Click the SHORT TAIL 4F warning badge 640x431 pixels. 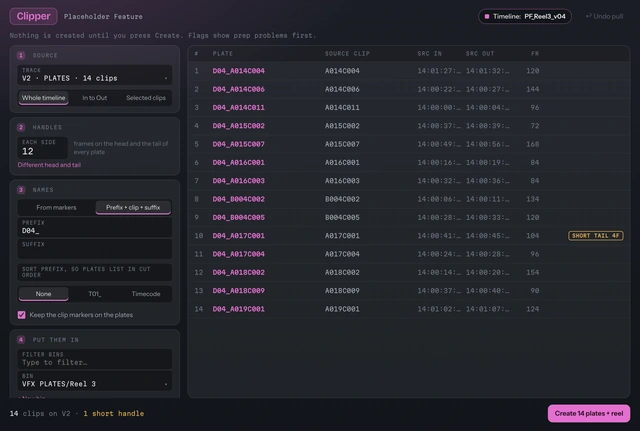click(596, 235)
